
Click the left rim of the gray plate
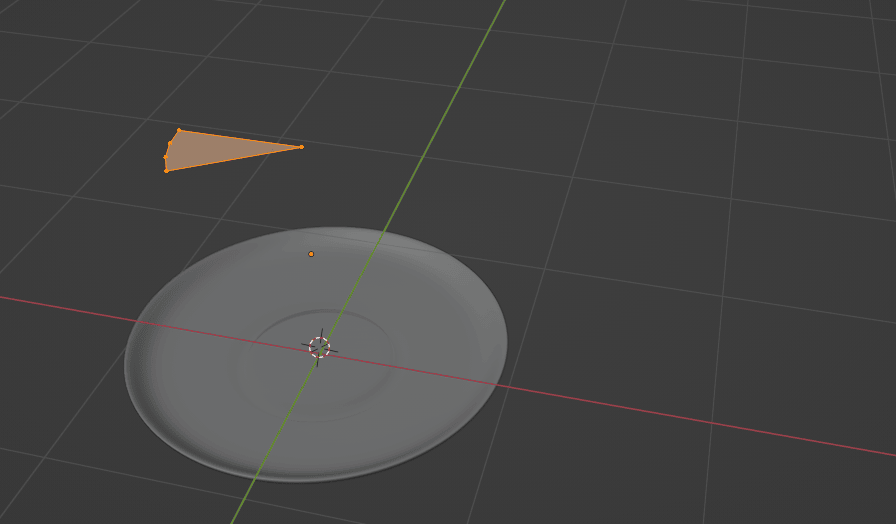(x=129, y=365)
